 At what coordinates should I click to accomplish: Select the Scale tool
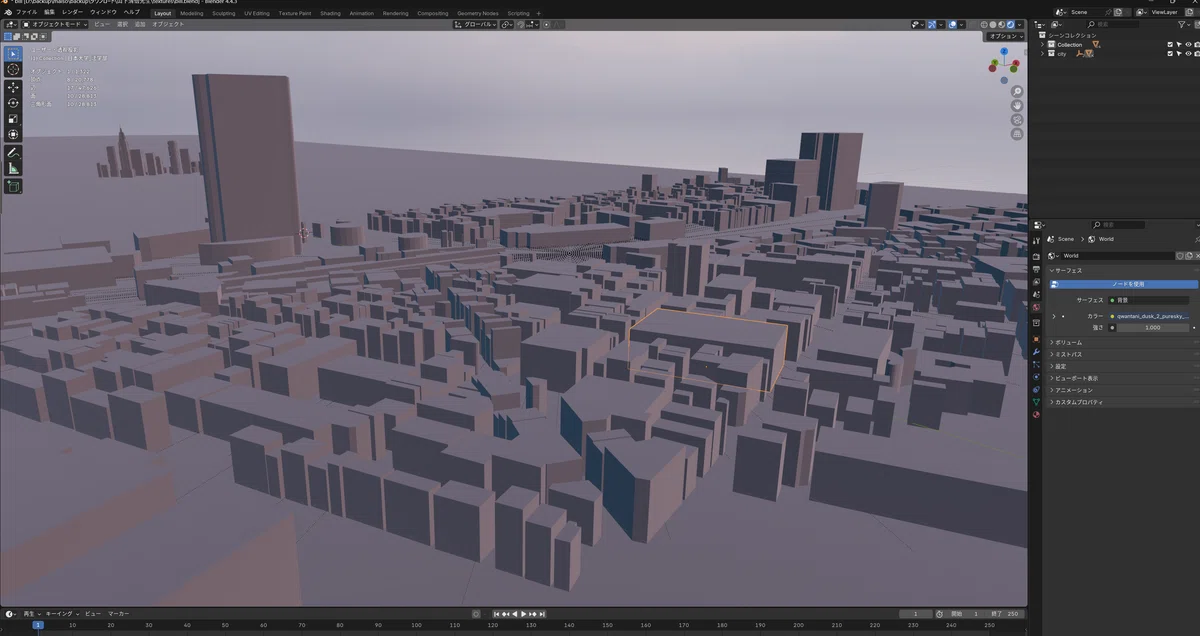click(x=13, y=119)
